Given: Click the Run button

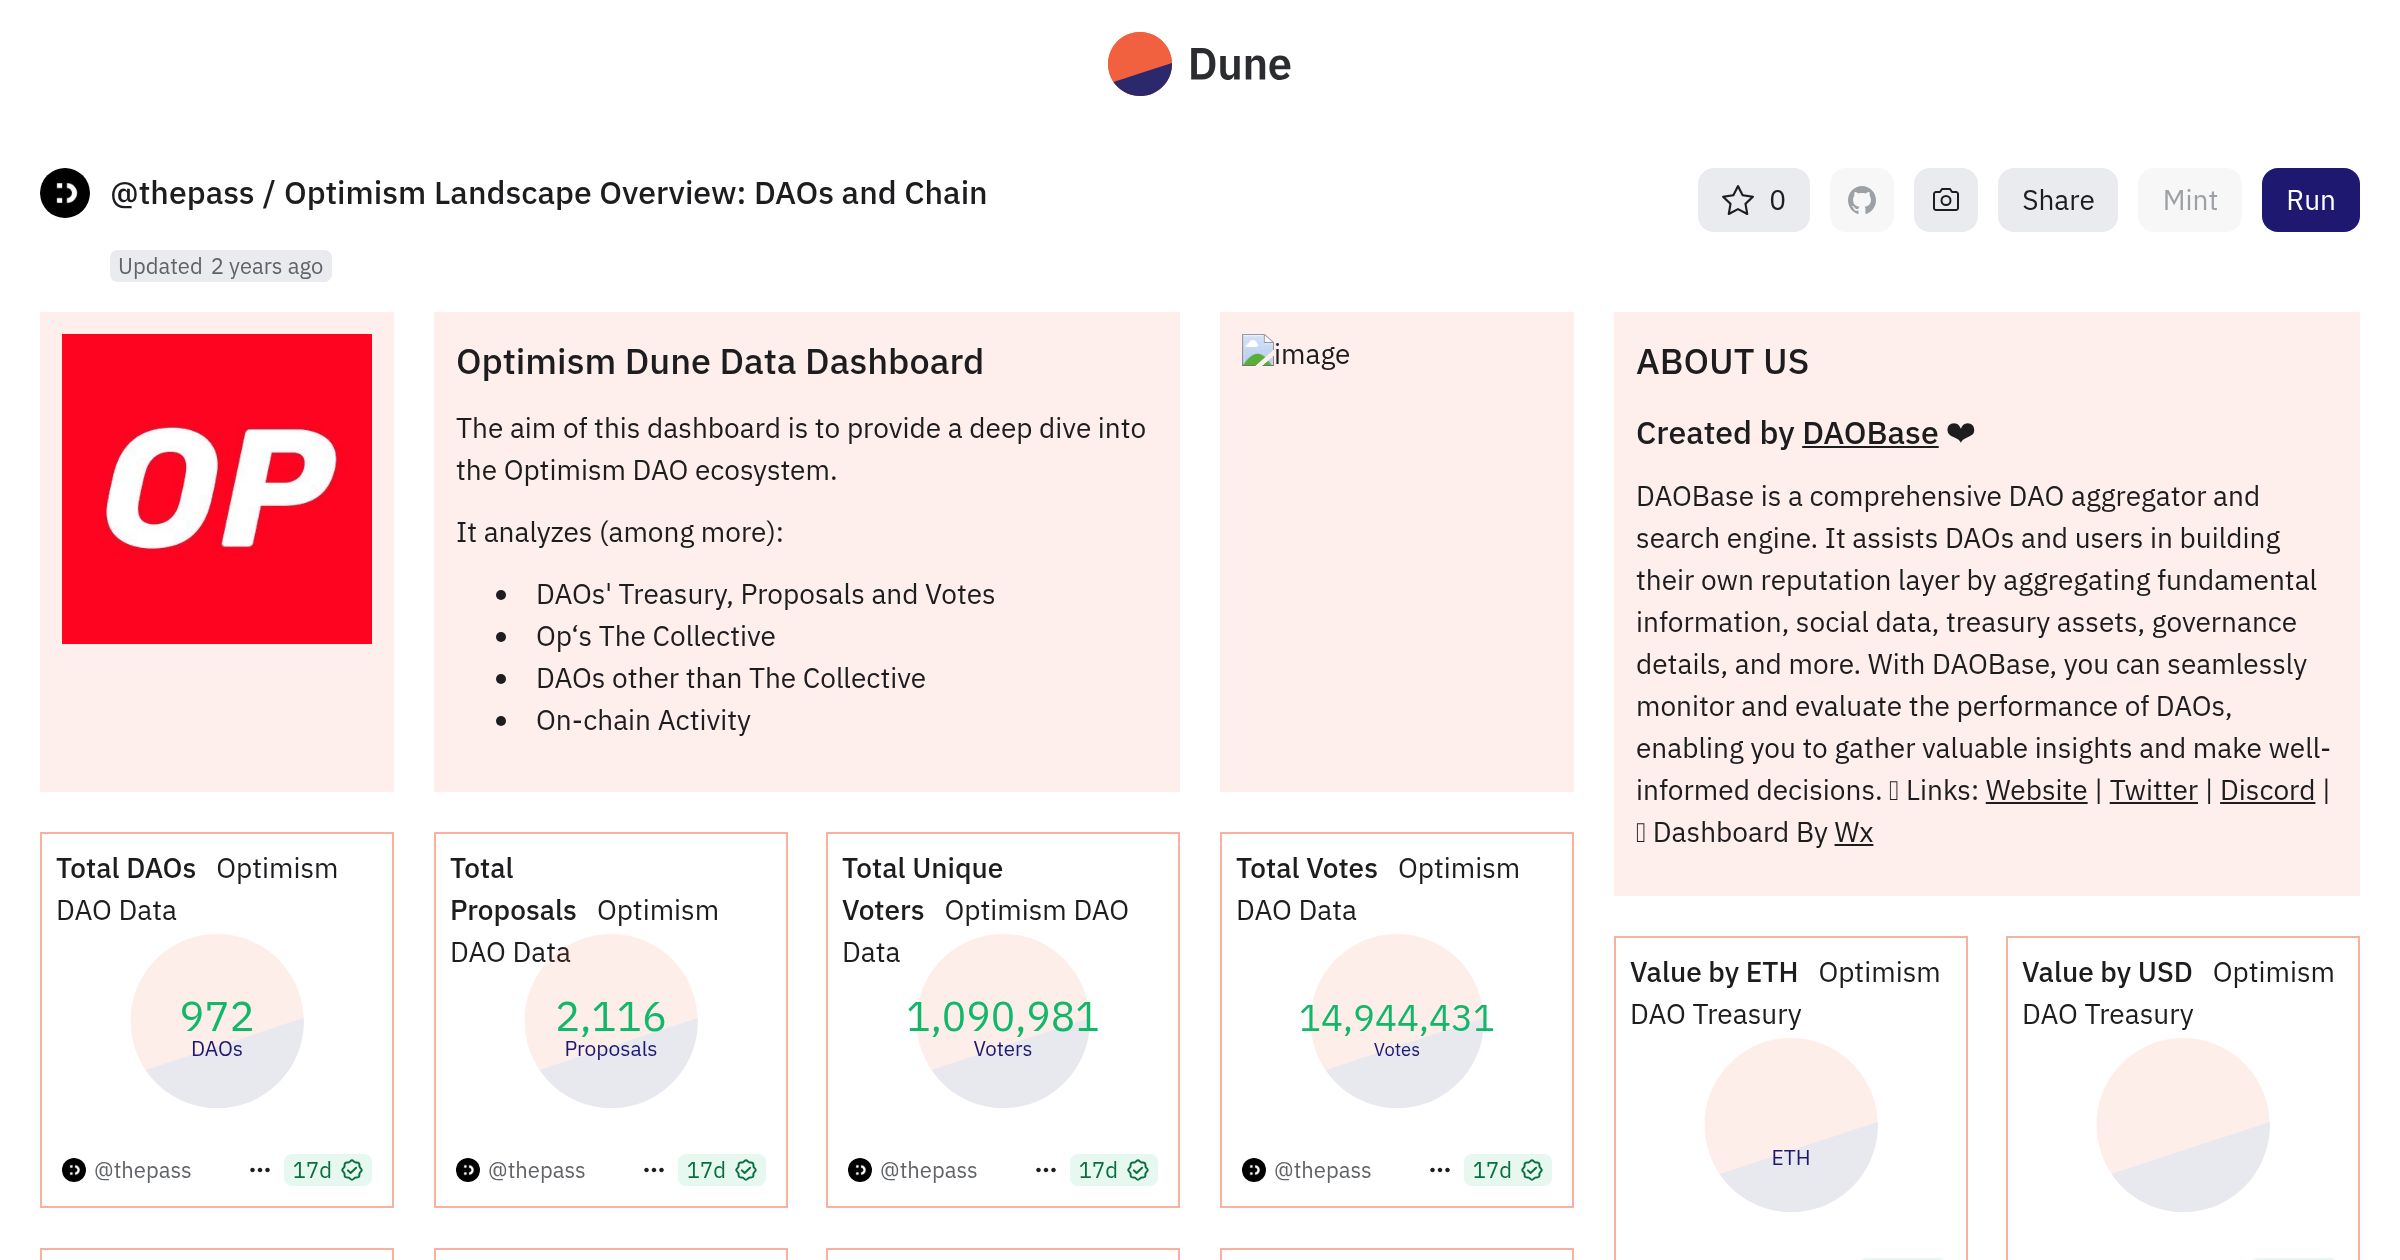Looking at the screenshot, I should point(2311,200).
